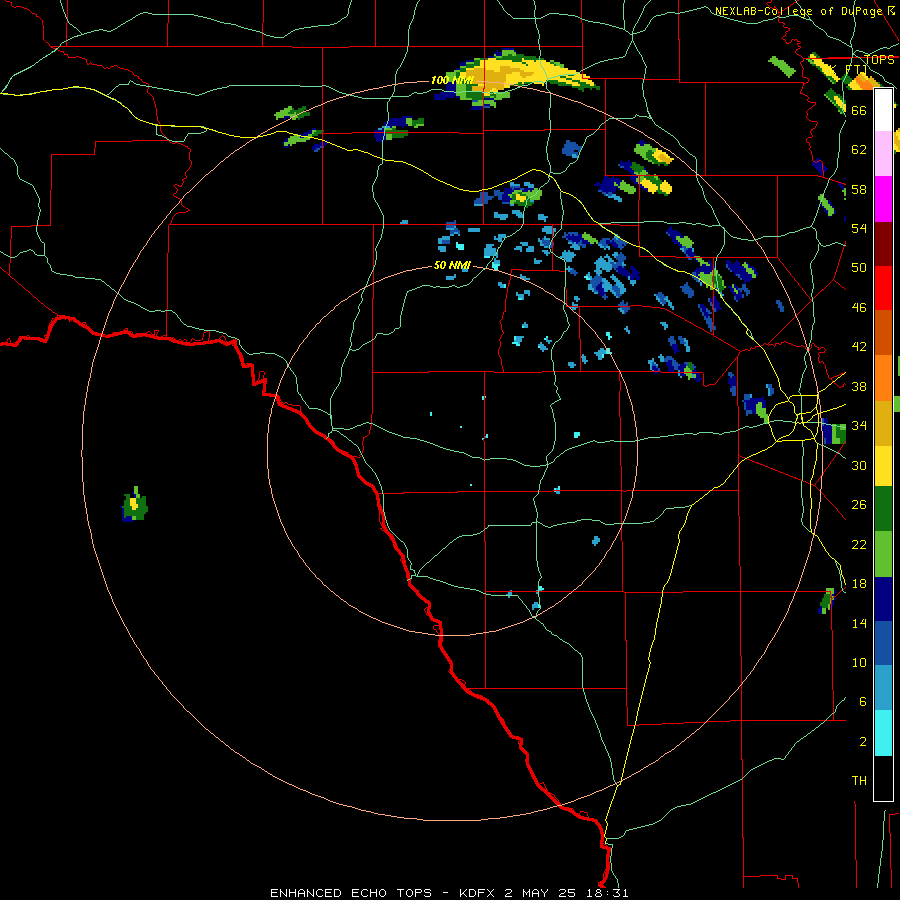
Task: Click the dark green legend color block
Action: tap(883, 509)
